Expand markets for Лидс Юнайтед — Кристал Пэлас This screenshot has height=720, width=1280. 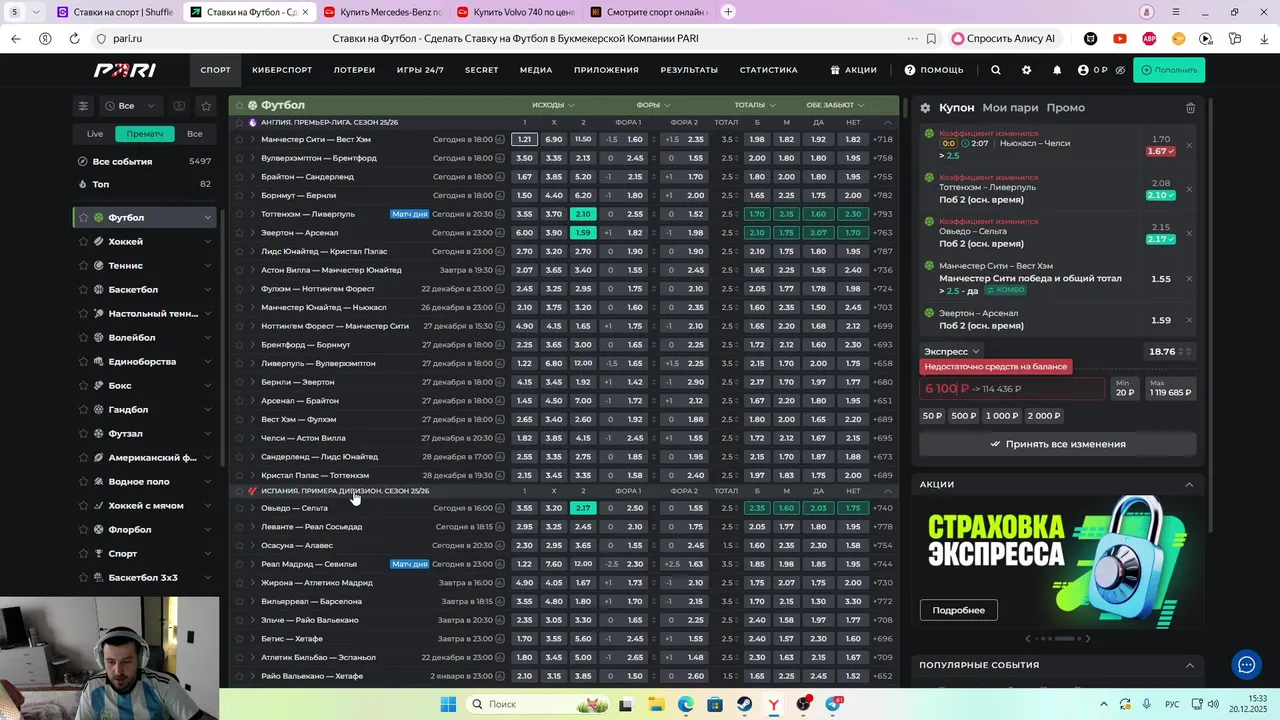point(252,251)
